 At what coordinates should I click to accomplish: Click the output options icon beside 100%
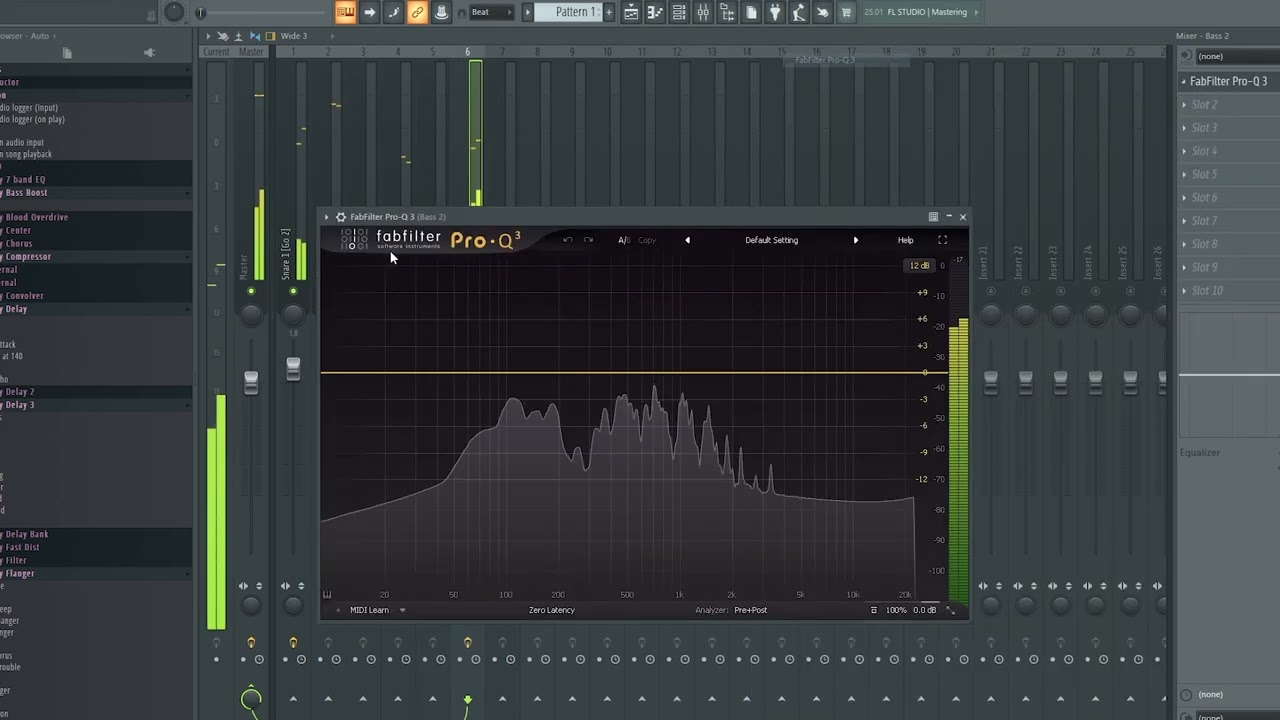(873, 610)
